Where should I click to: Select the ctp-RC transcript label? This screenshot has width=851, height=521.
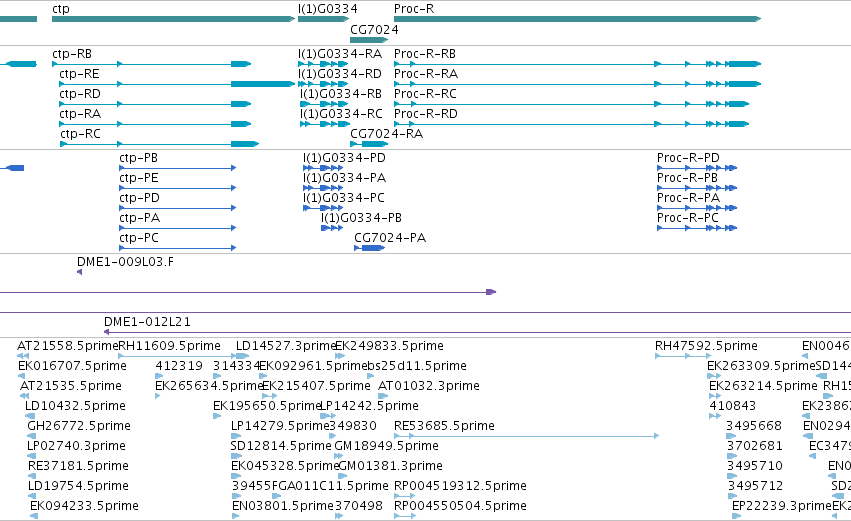[x=80, y=134]
